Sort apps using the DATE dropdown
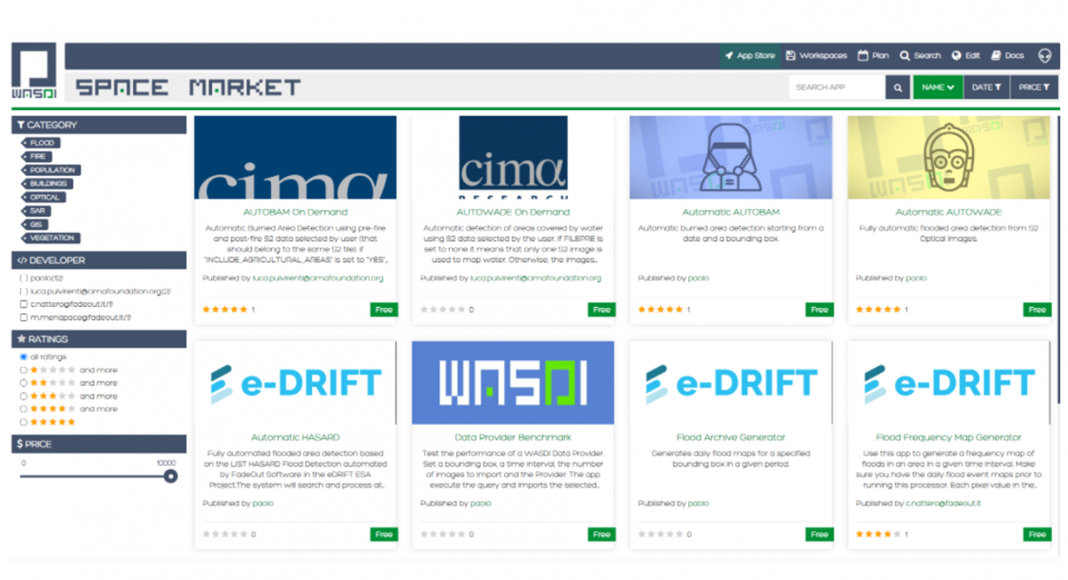 [x=985, y=87]
